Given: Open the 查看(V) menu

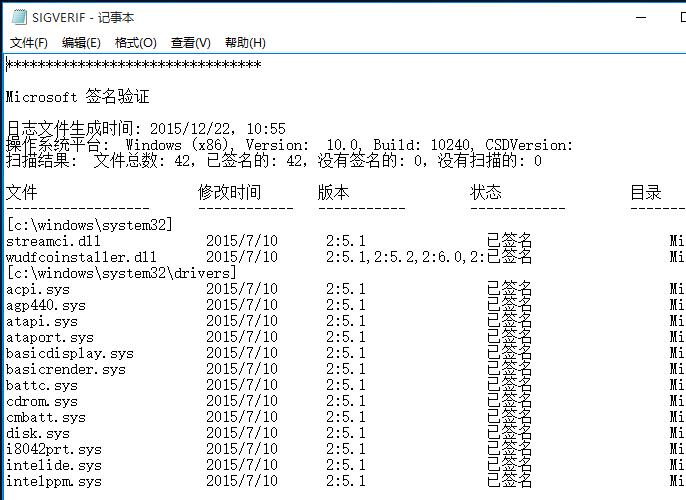Looking at the screenshot, I should tap(190, 43).
